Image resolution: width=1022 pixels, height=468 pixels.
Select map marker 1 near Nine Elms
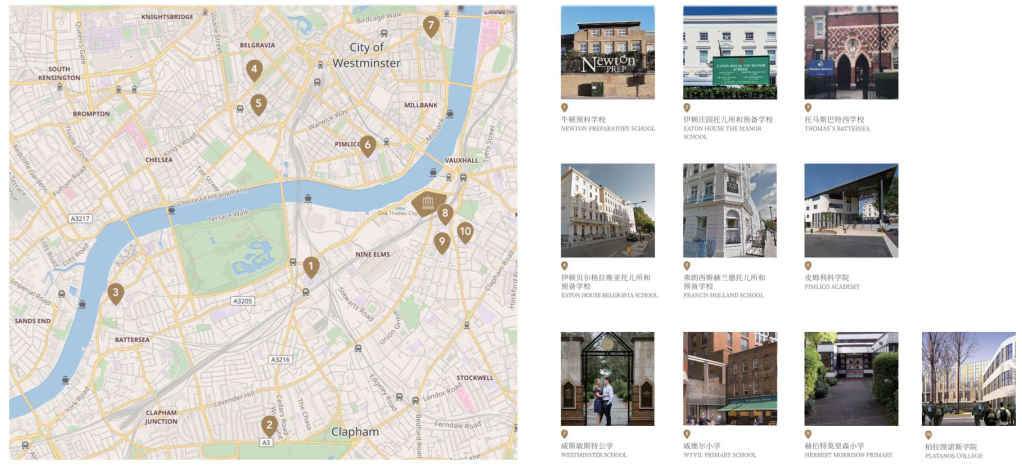coord(312,267)
